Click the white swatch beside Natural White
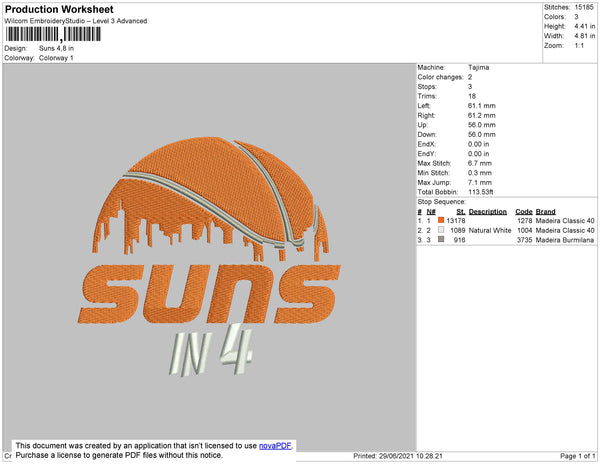 pos(441,230)
